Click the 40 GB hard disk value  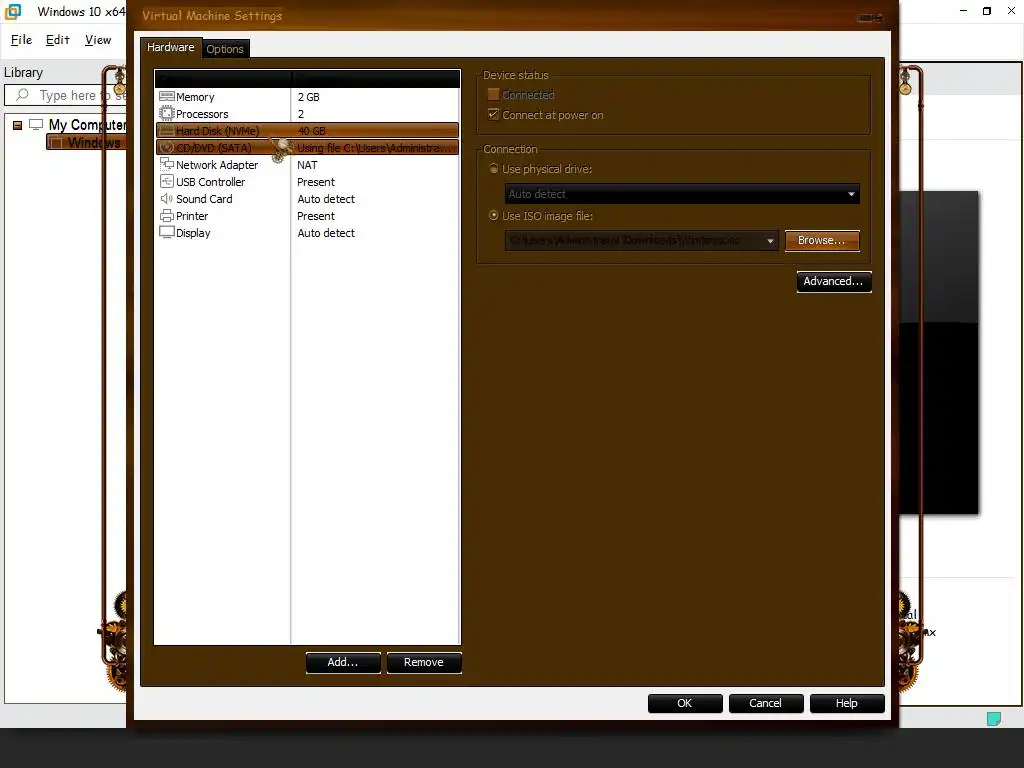[x=312, y=131]
